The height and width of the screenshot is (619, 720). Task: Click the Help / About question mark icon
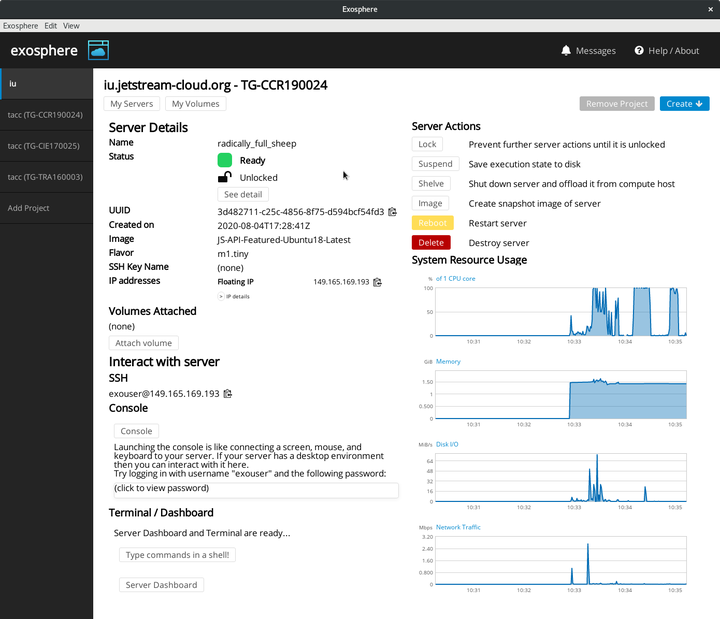(639, 51)
